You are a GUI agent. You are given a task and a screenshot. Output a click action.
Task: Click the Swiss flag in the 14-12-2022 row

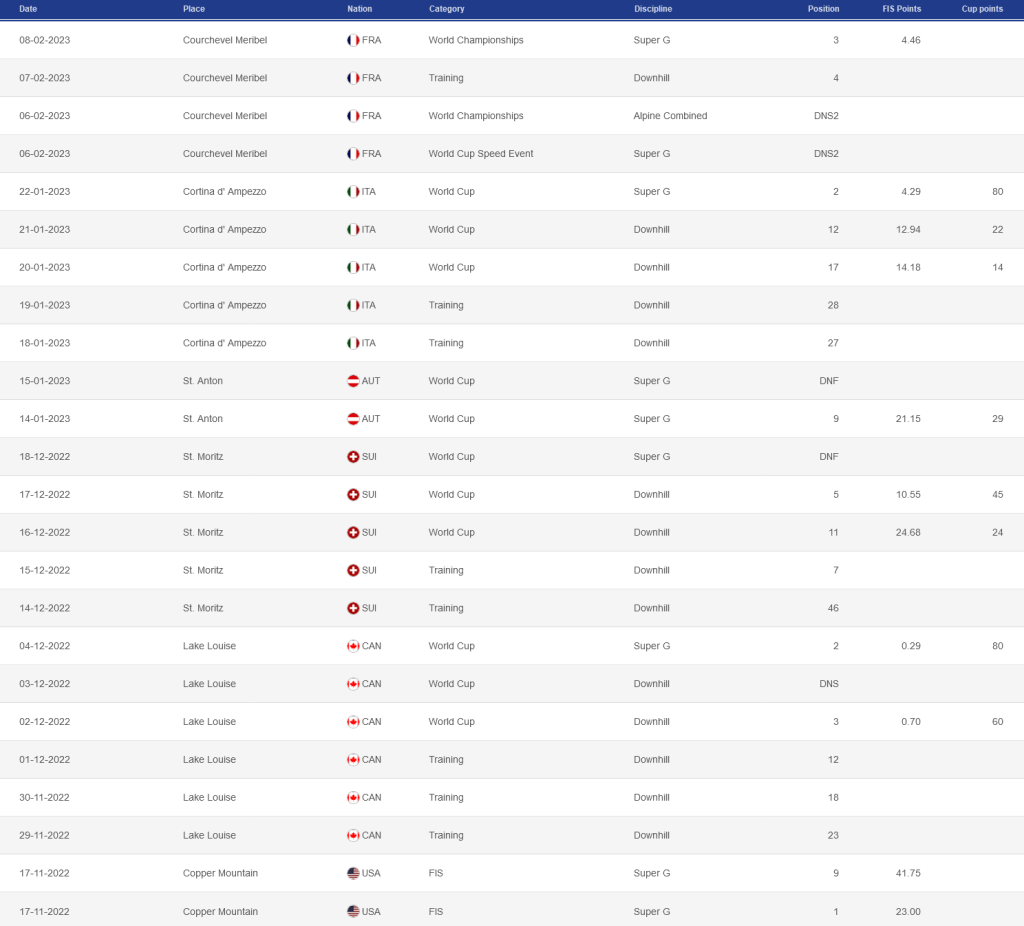tap(353, 608)
